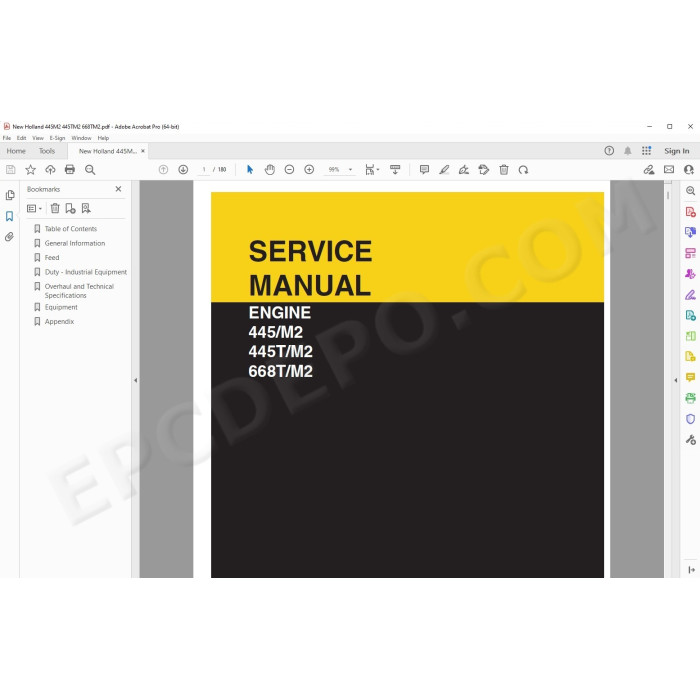This screenshot has height=700, width=700.
Task: Open Duty - Industrial Equipment bookmark
Action: [86, 272]
